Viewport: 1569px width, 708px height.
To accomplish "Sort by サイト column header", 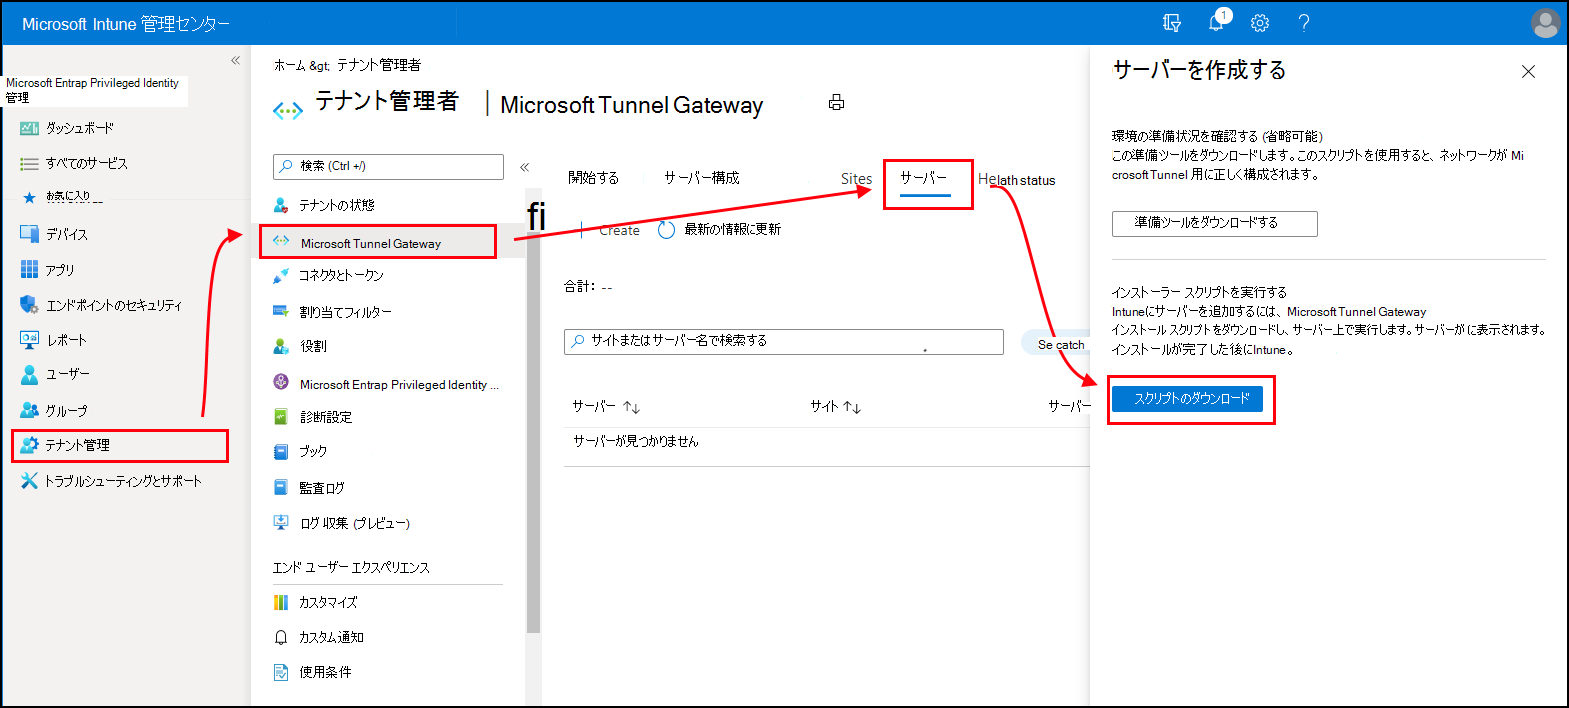I will click(835, 406).
